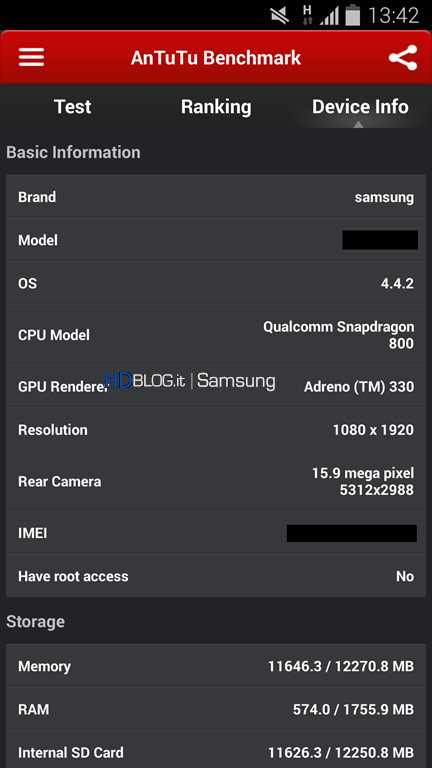The width and height of the screenshot is (432, 768).
Task: Tap the 13:42 clock in status bar
Action: (393, 16)
